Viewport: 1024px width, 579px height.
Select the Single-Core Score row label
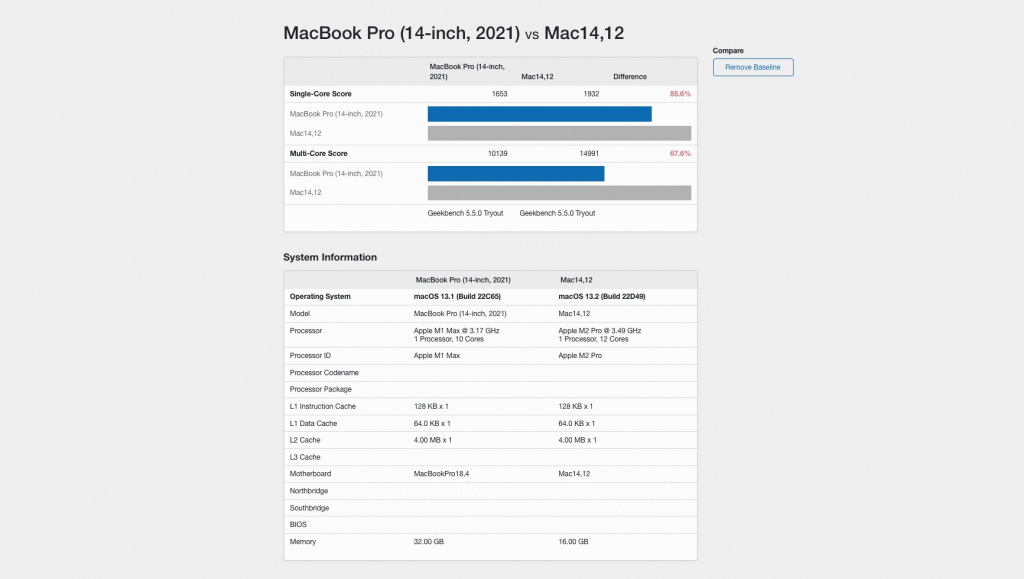pos(320,93)
